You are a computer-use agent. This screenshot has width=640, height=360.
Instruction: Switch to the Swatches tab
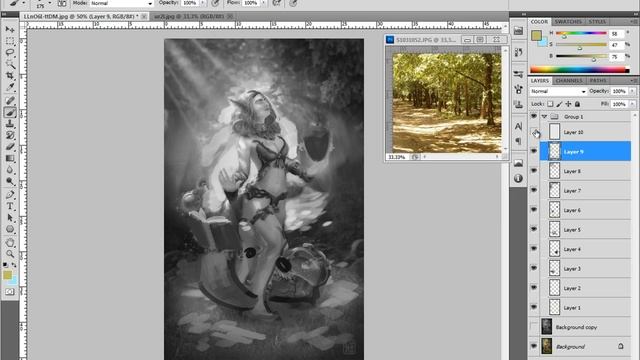(568, 22)
